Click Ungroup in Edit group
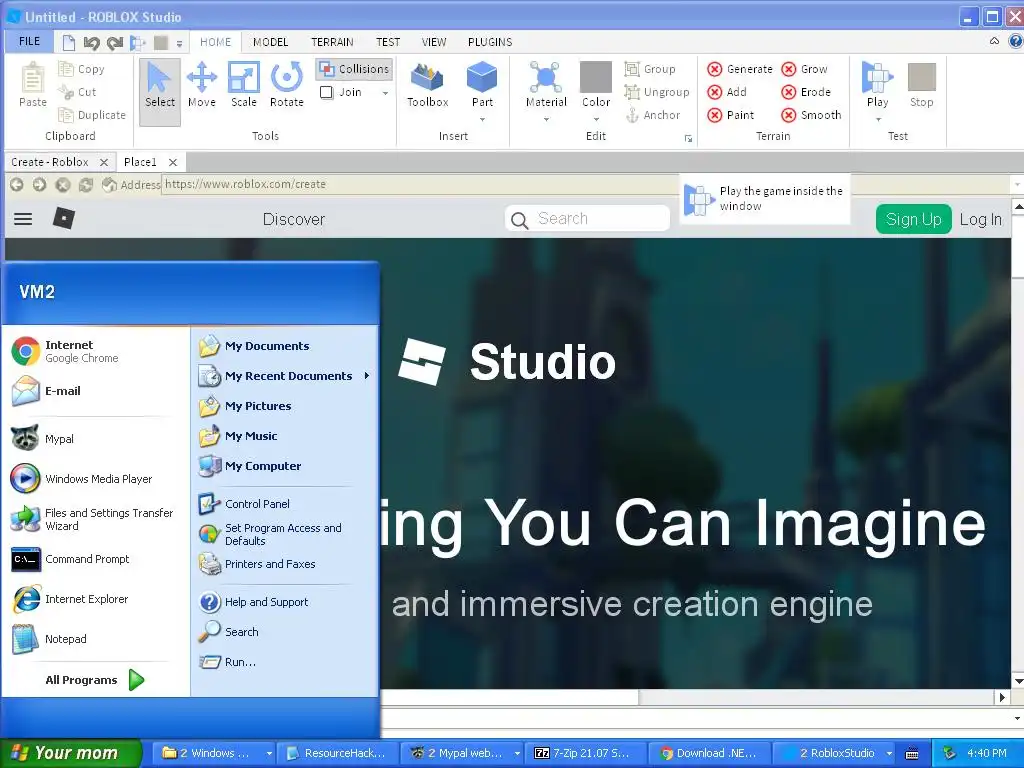Viewport: 1024px width, 768px height. coord(657,92)
